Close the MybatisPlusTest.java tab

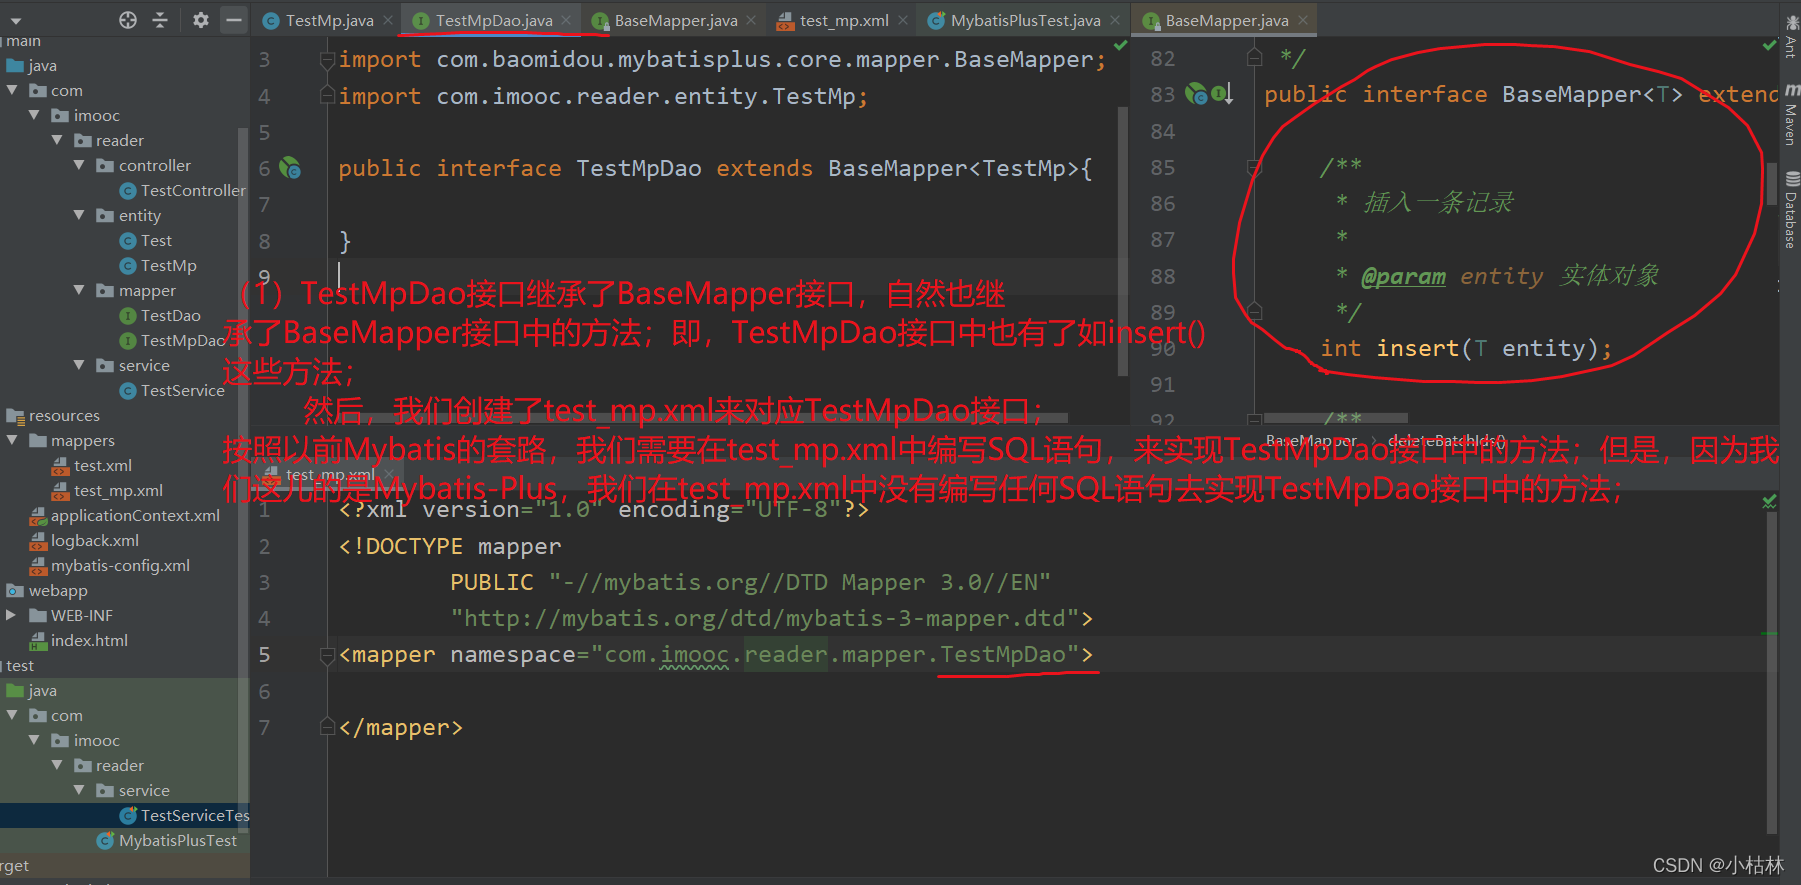[1115, 20]
